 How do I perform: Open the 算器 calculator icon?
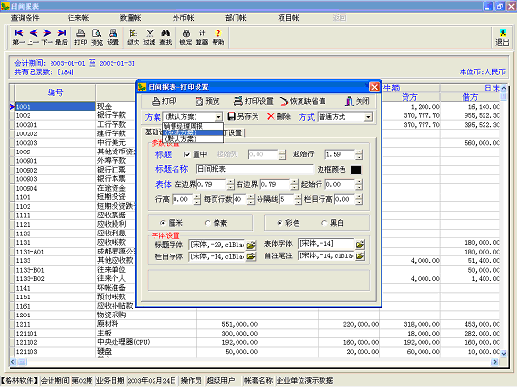tap(202, 37)
